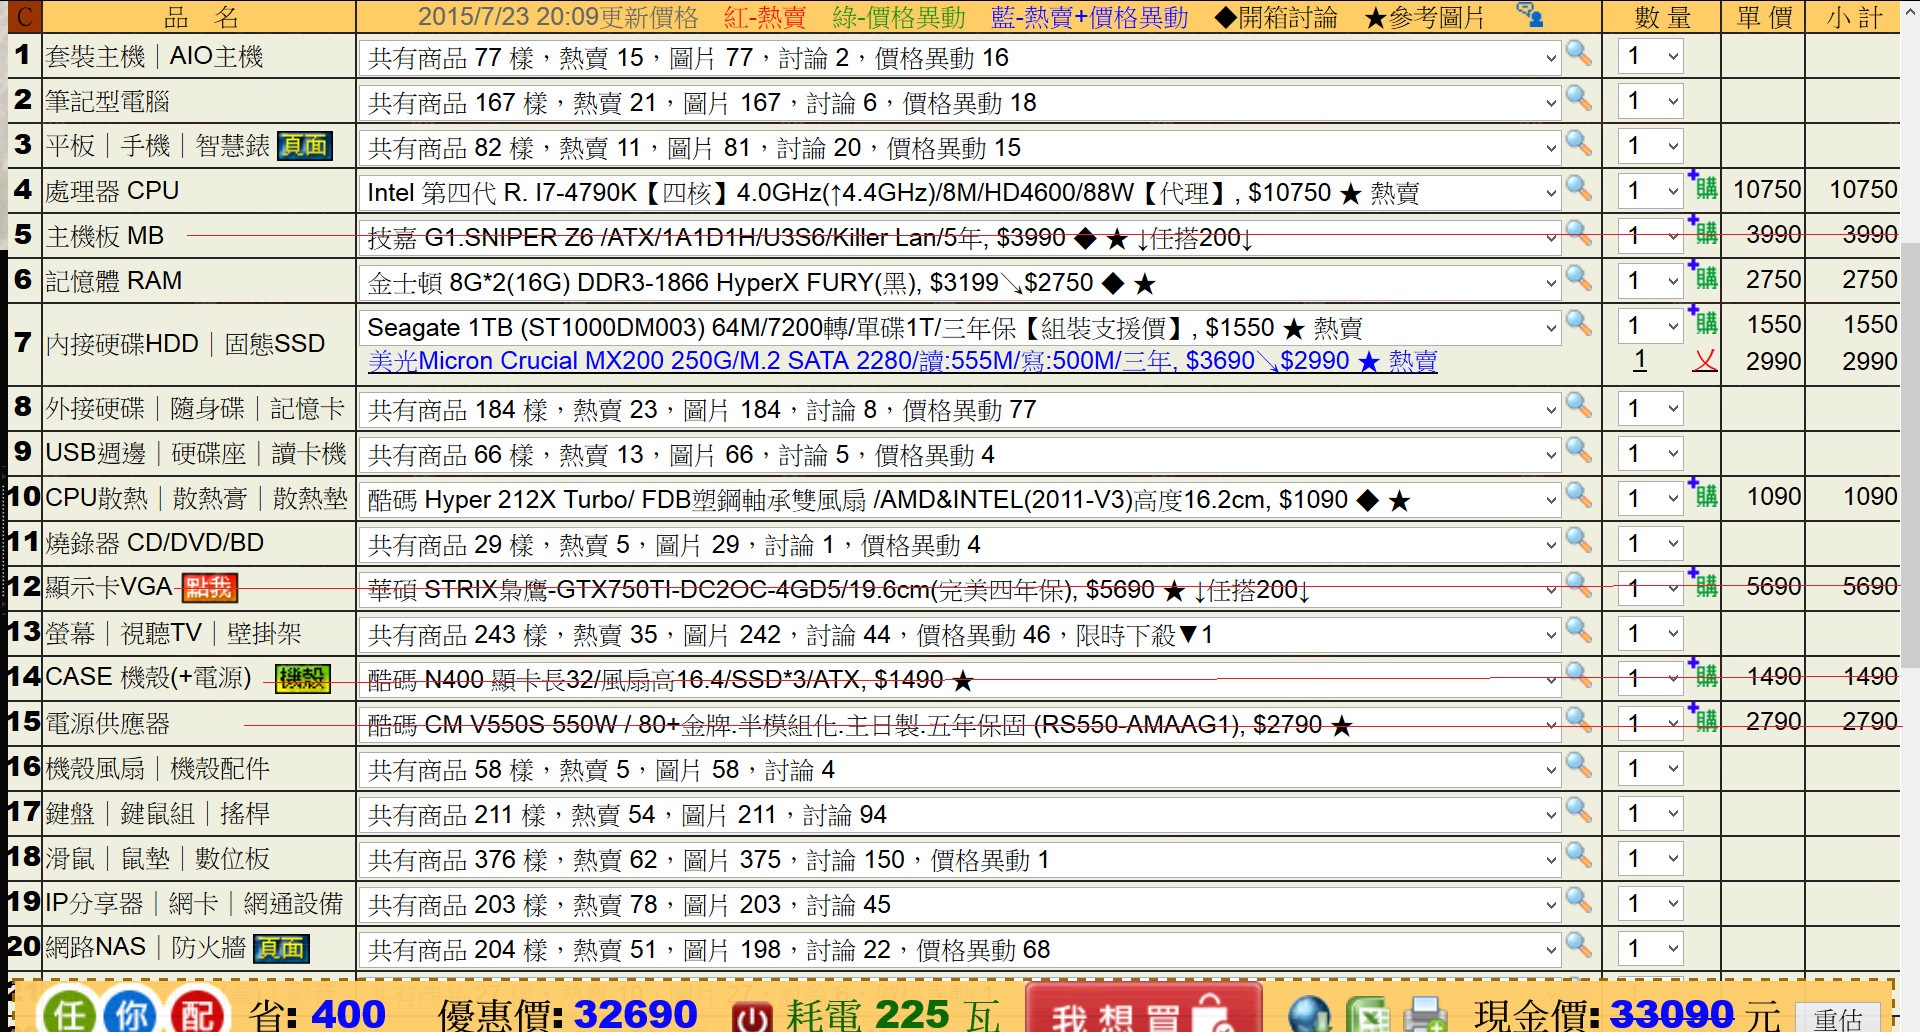Screen dimensions: 1920x1032
Task: Click 頁面 badge beside 防火牆
Action: (281, 948)
